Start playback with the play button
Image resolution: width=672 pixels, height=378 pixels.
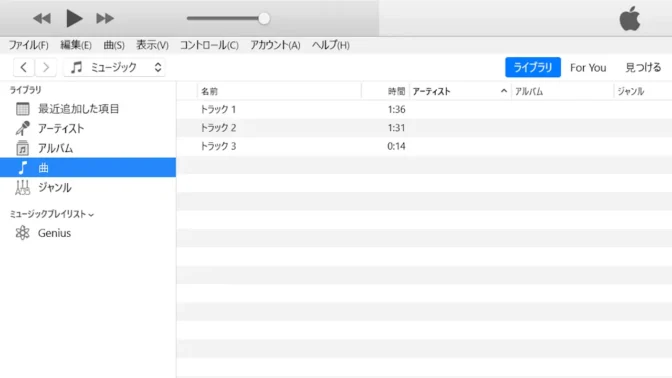(x=74, y=18)
